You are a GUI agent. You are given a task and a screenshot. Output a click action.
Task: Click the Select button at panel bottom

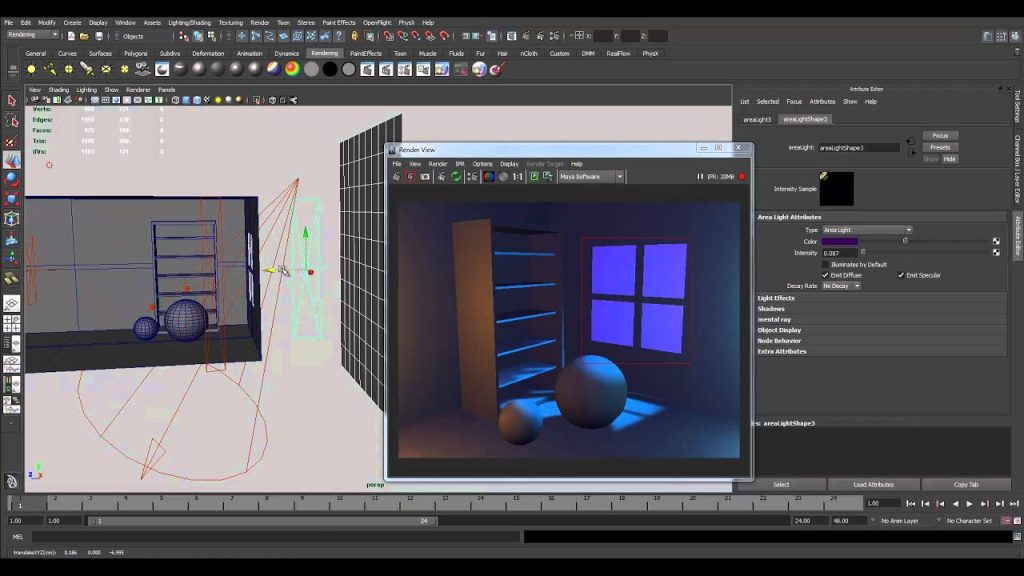click(x=781, y=485)
